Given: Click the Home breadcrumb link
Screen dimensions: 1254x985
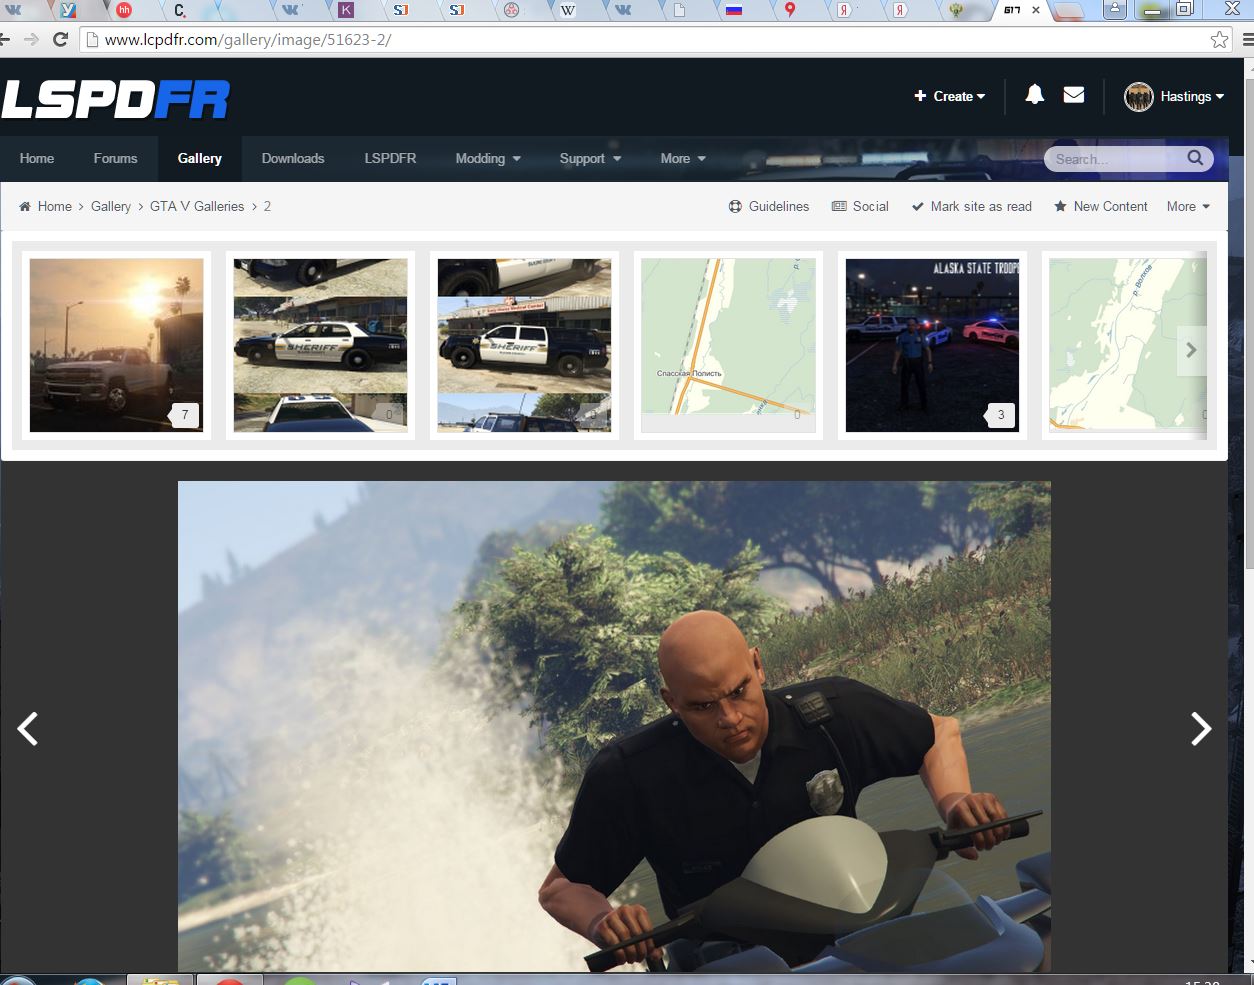Looking at the screenshot, I should [54, 206].
